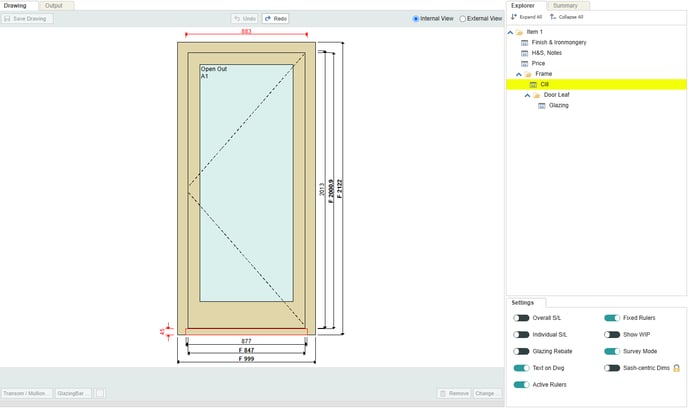
Task: Disable the Fixed Rulers switch
Action: pyautogui.click(x=612, y=318)
